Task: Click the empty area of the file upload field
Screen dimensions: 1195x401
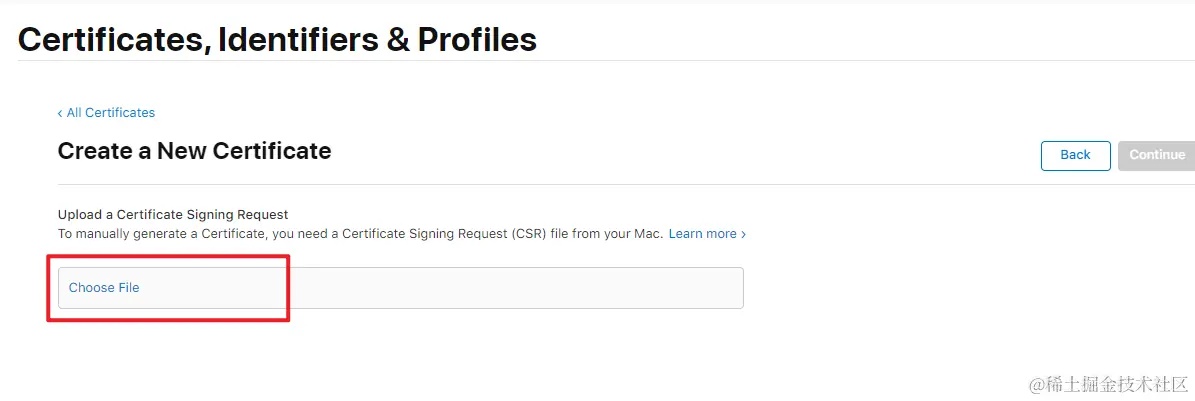Action: click(500, 288)
